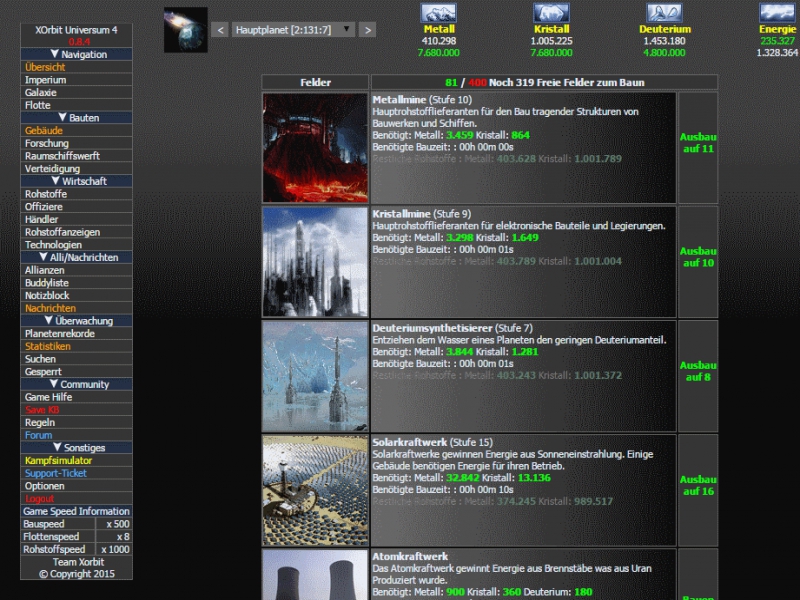This screenshot has height=600, width=800.
Task: Collapse the Wirtschaft menu section
Action: pyautogui.click(x=77, y=181)
